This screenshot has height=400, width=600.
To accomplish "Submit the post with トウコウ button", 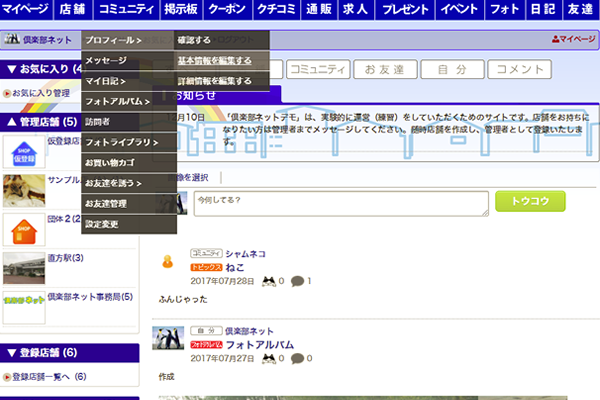I will coord(530,201).
